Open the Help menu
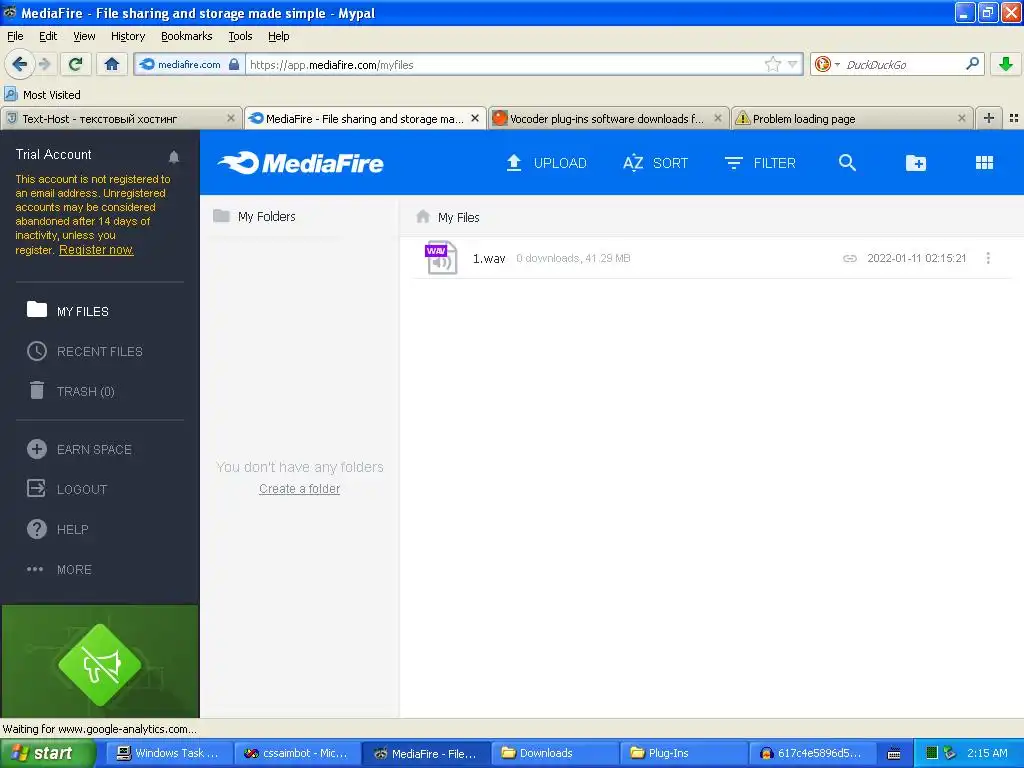This screenshot has width=1024, height=768. (x=278, y=36)
